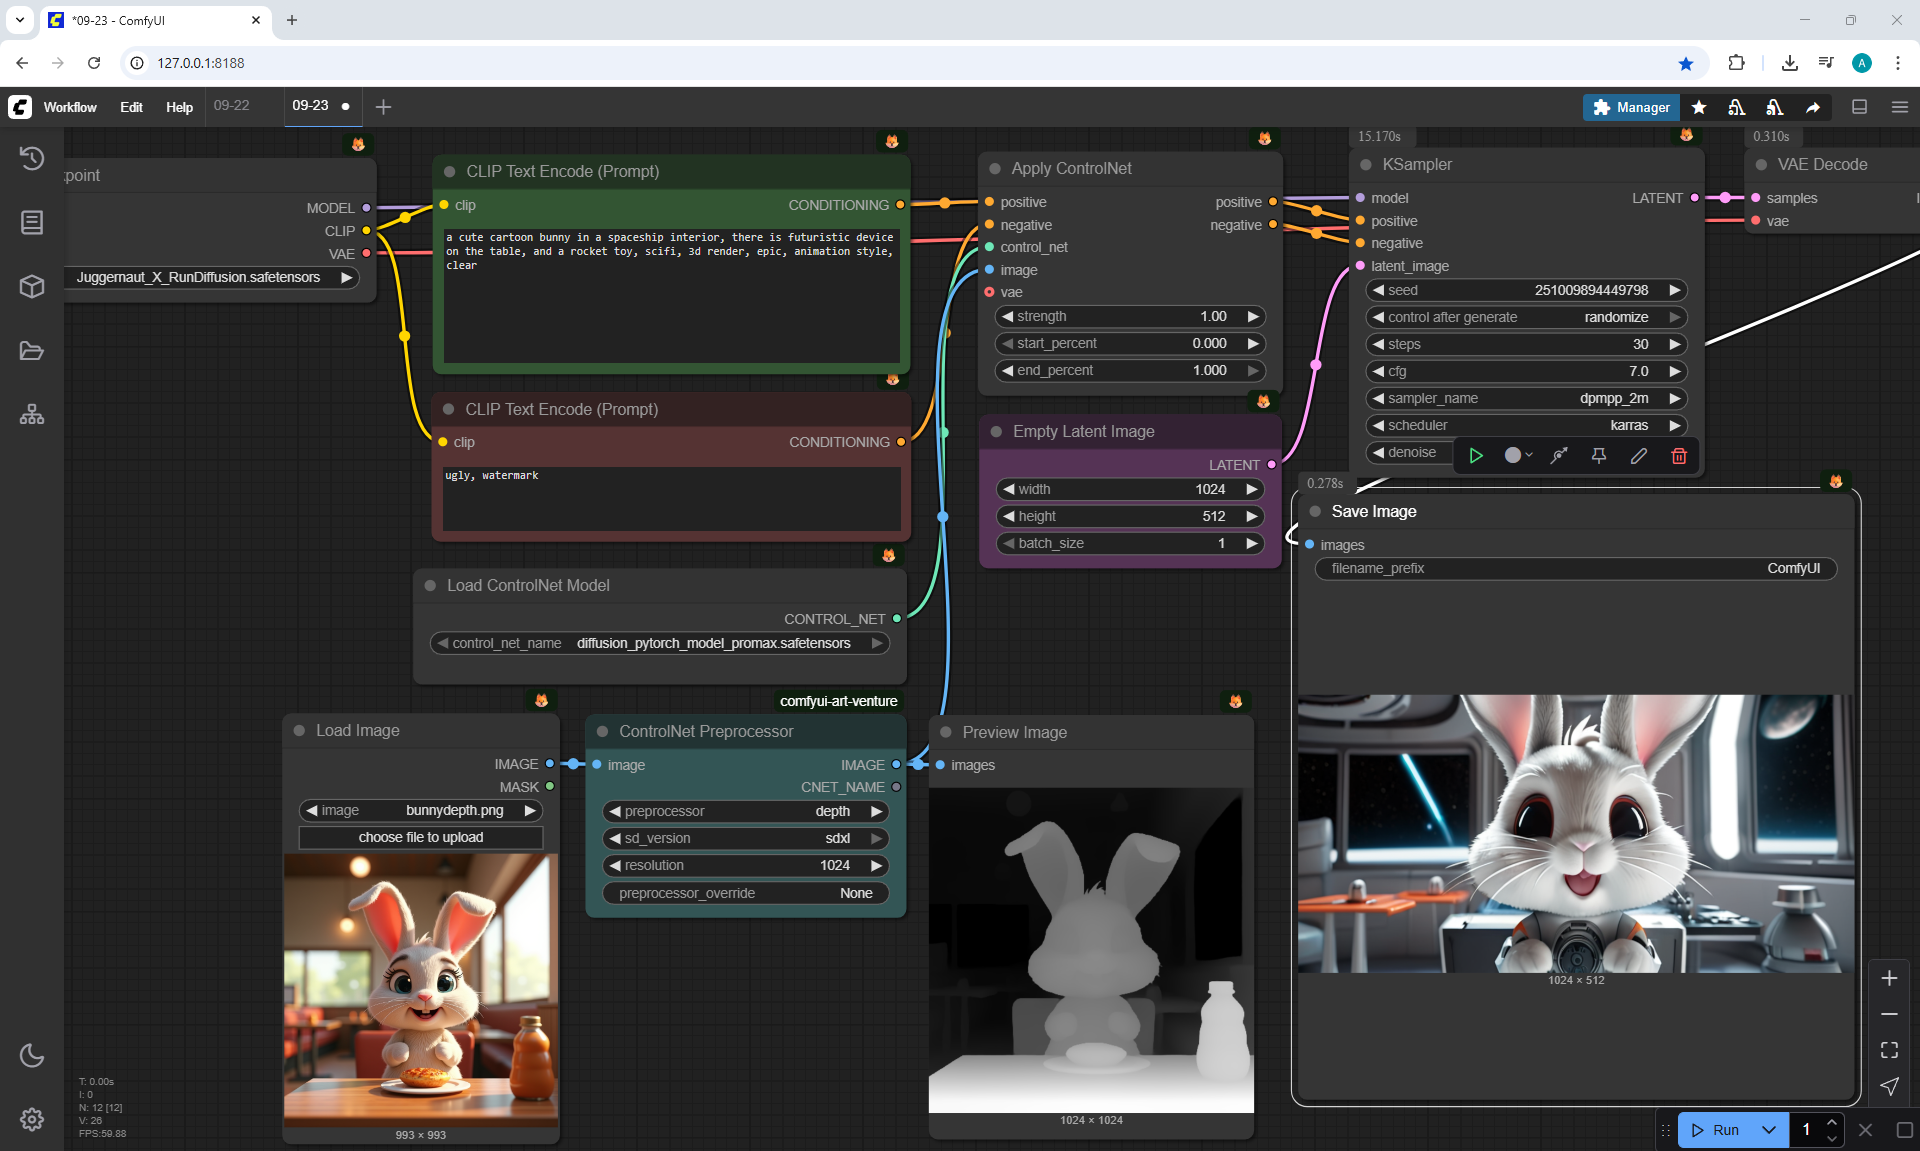Open the Run button dropdown chevron
Viewport: 1920px width, 1151px height.
coord(1769,1130)
